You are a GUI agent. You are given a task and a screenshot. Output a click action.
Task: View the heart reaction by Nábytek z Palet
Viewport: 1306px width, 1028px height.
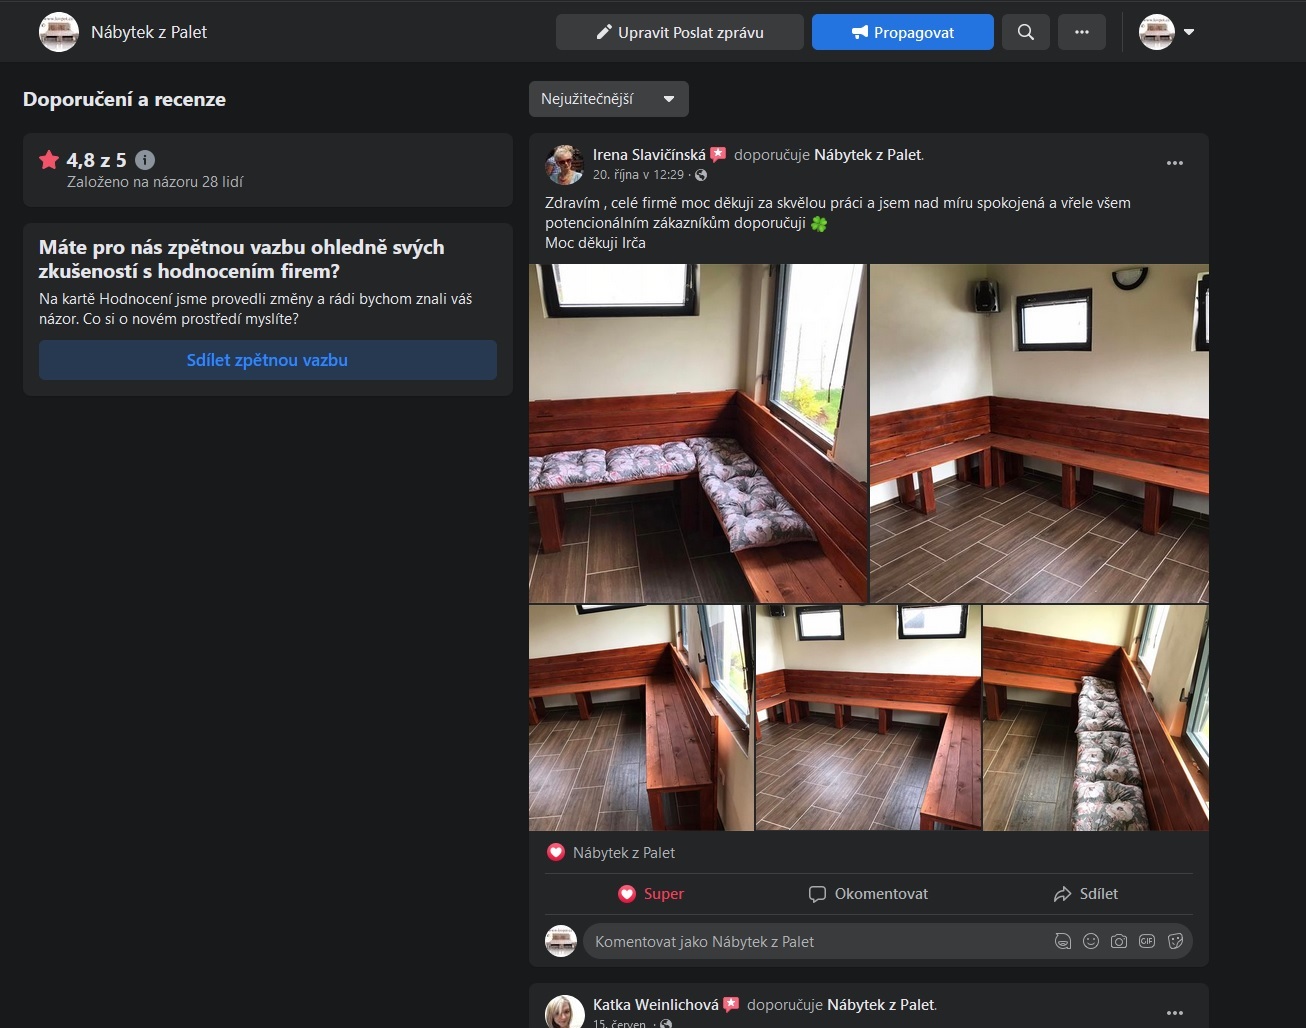tap(556, 853)
